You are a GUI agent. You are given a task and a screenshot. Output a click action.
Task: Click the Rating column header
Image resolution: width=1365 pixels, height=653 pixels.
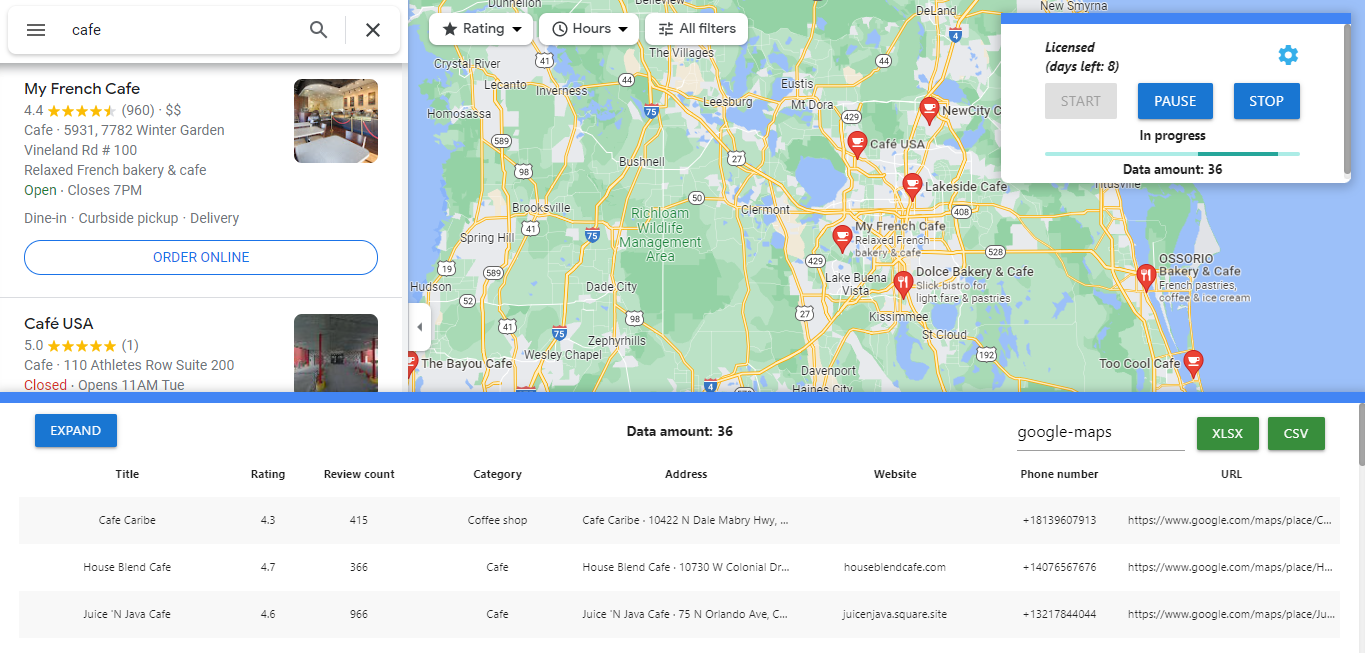click(x=268, y=474)
